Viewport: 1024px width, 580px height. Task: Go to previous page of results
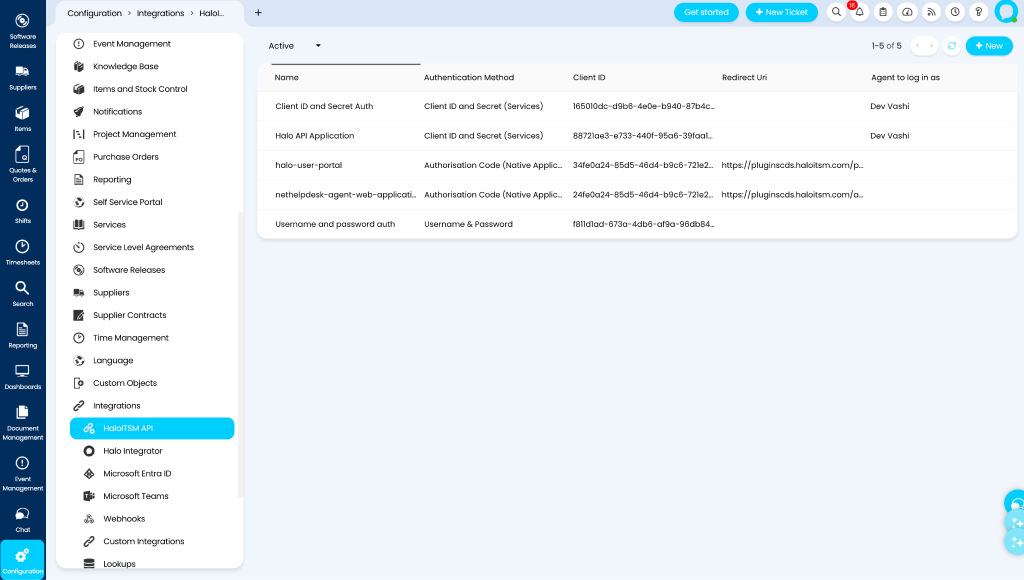pyautogui.click(x=918, y=46)
